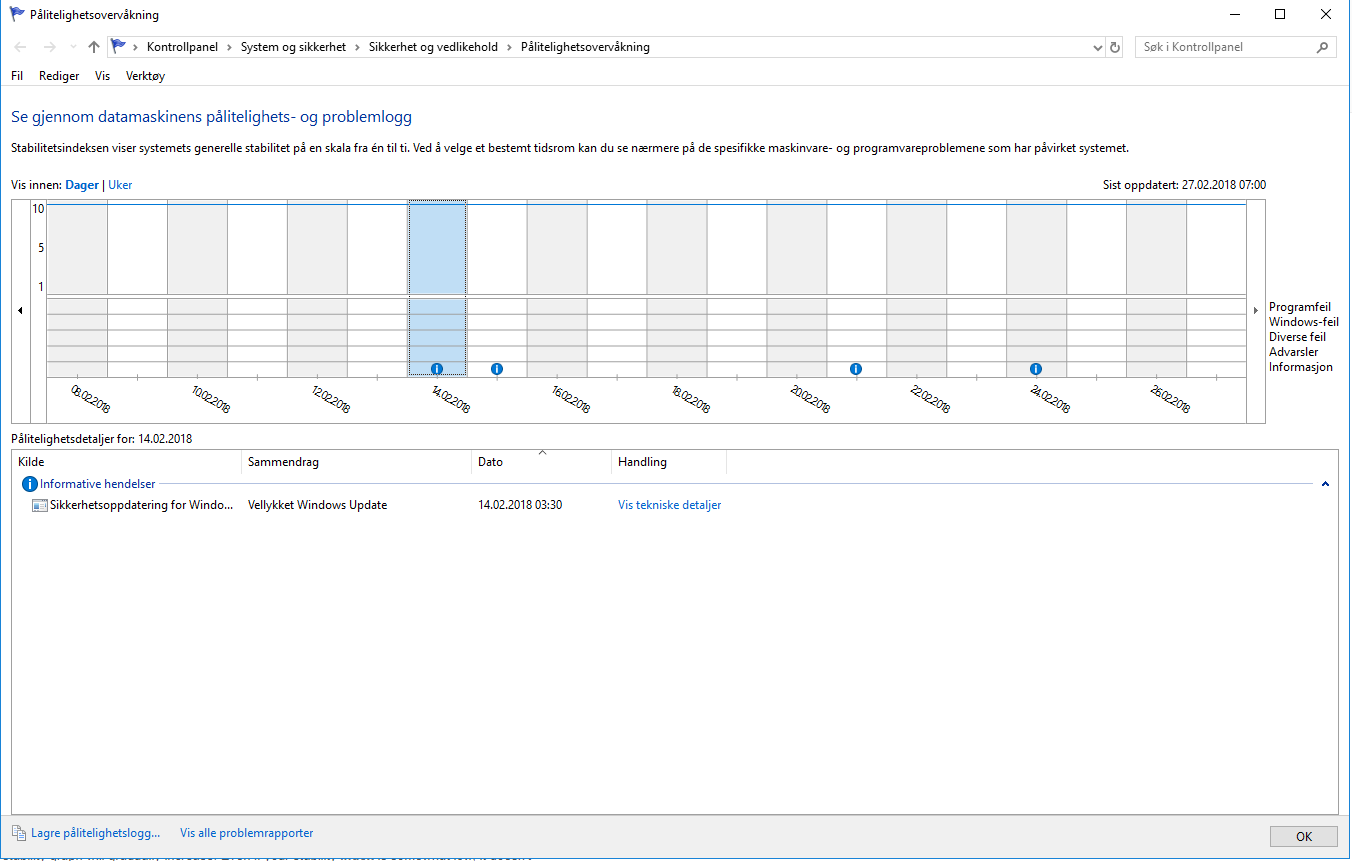Select the 08.02.2018 date label
The width and height of the screenshot is (1352, 861).
pos(90,400)
